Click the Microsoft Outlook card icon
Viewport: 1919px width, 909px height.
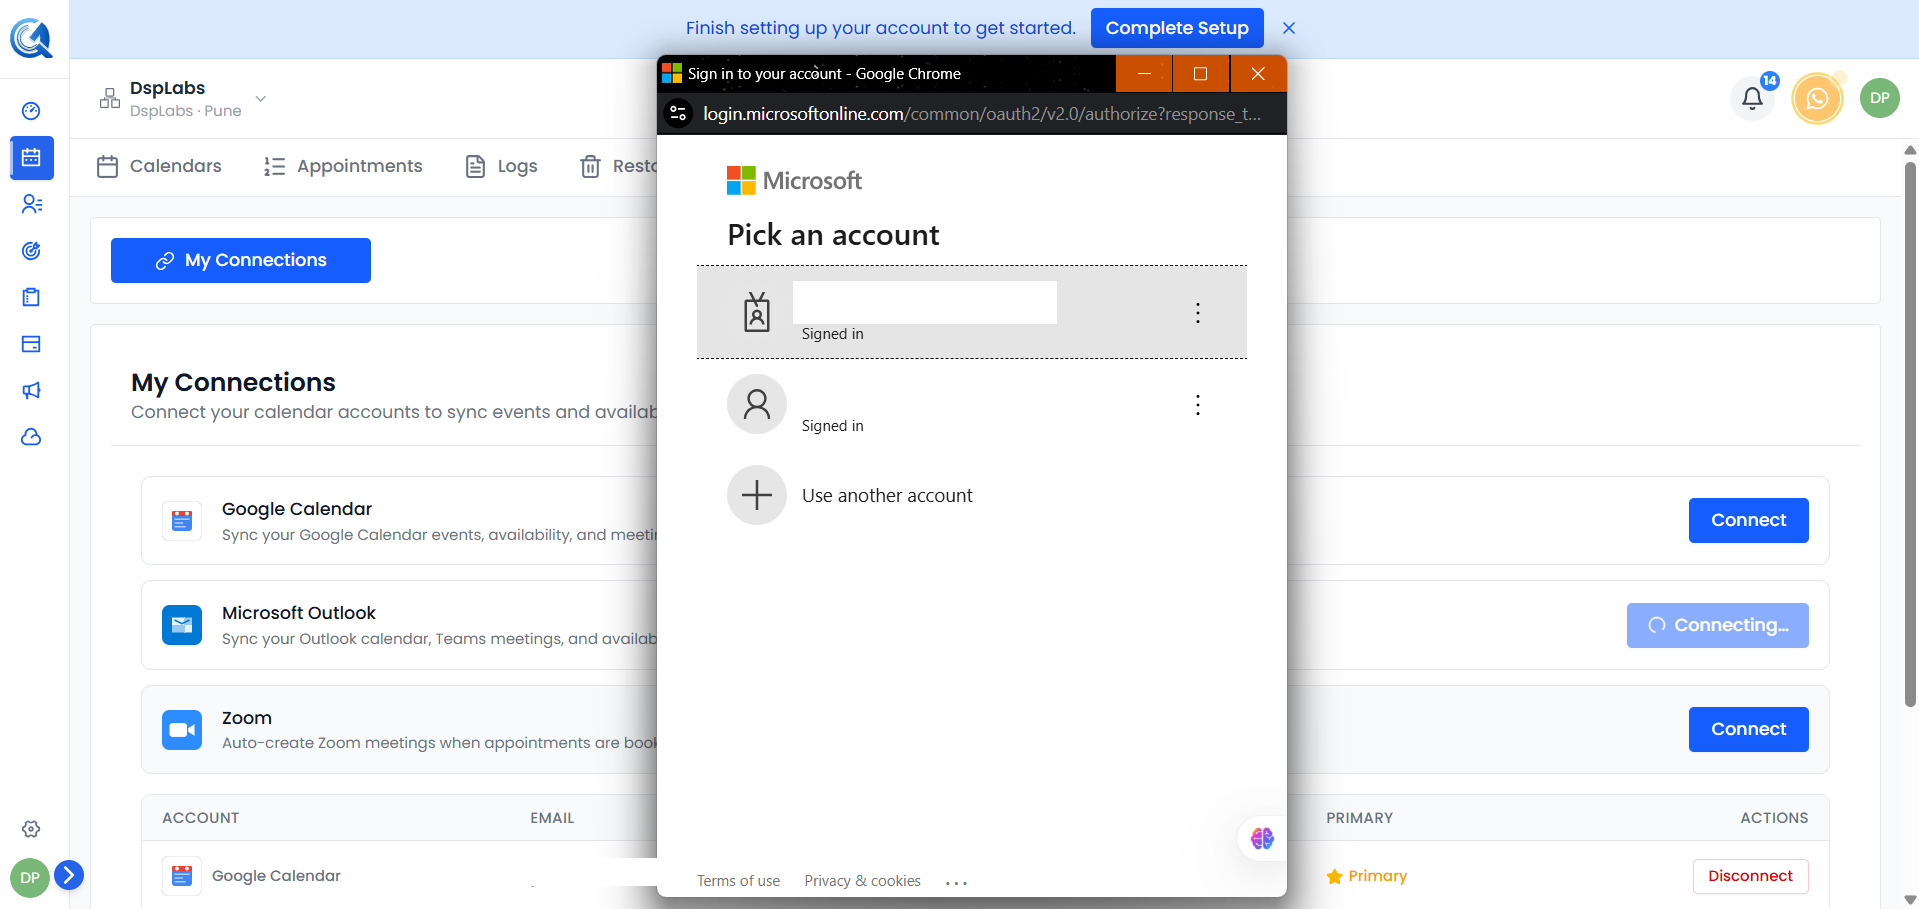(x=182, y=625)
